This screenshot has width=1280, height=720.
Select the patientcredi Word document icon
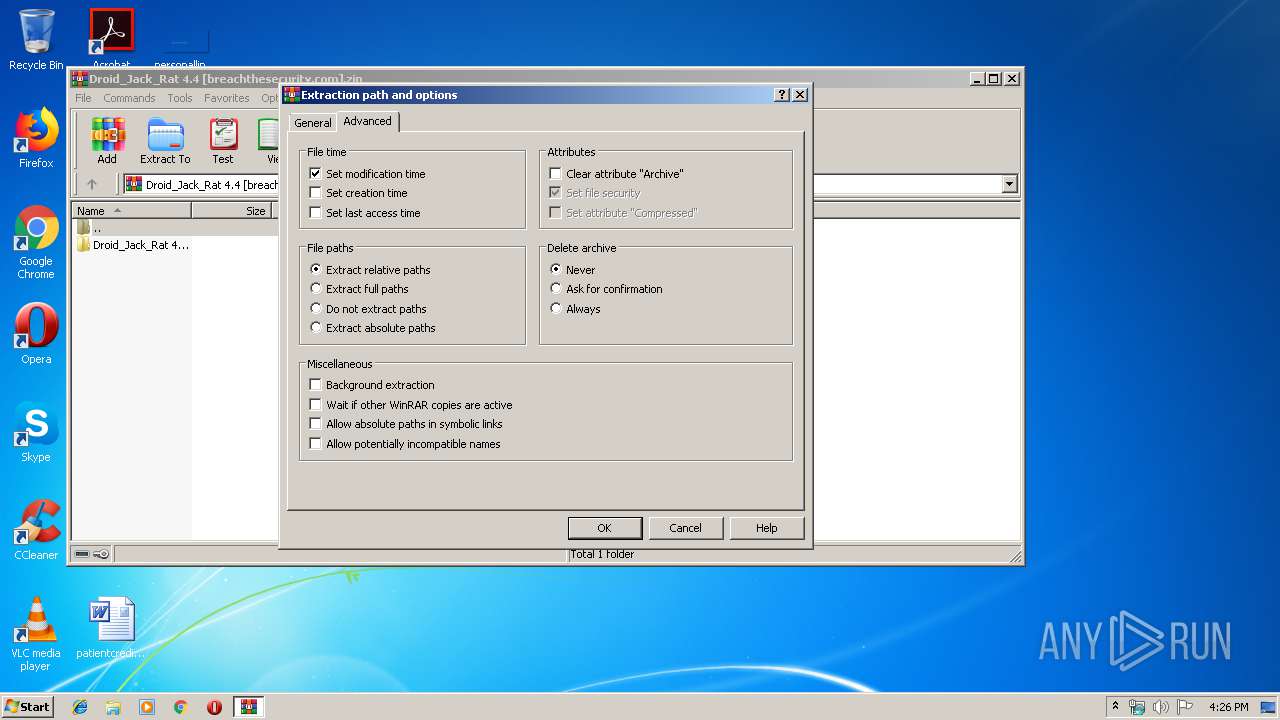point(111,628)
